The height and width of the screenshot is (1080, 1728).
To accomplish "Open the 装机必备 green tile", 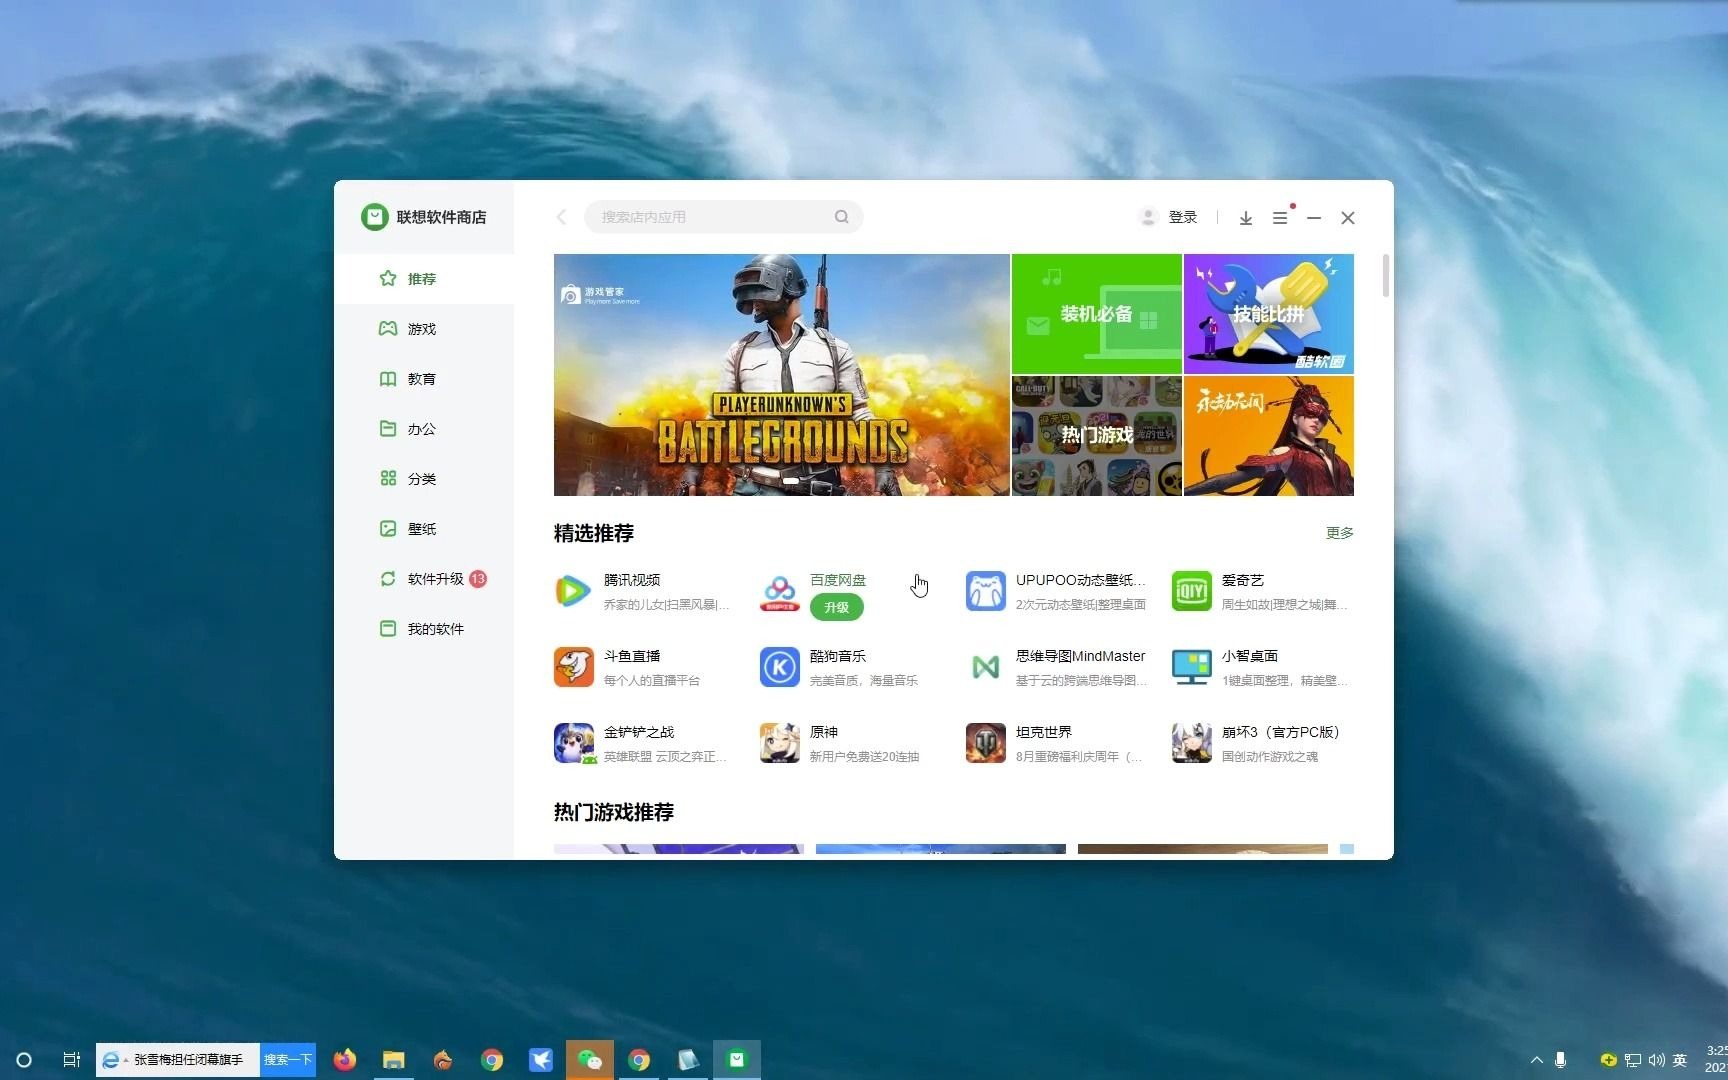I will [x=1097, y=314].
